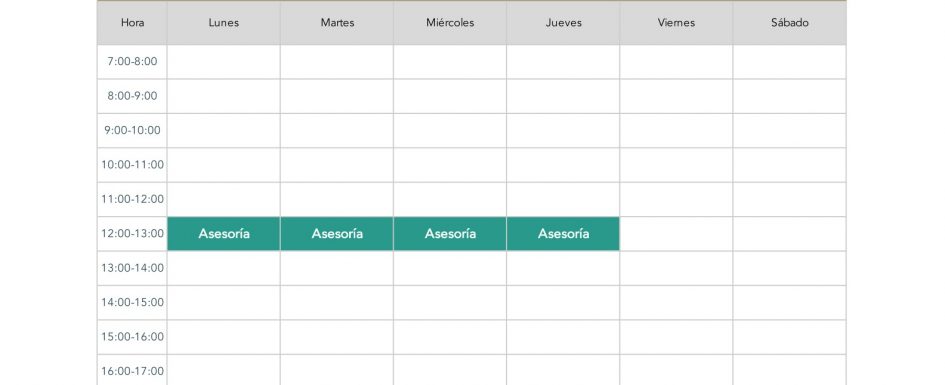
Task: Open the Miércoles Asesoría session
Action: click(450, 234)
